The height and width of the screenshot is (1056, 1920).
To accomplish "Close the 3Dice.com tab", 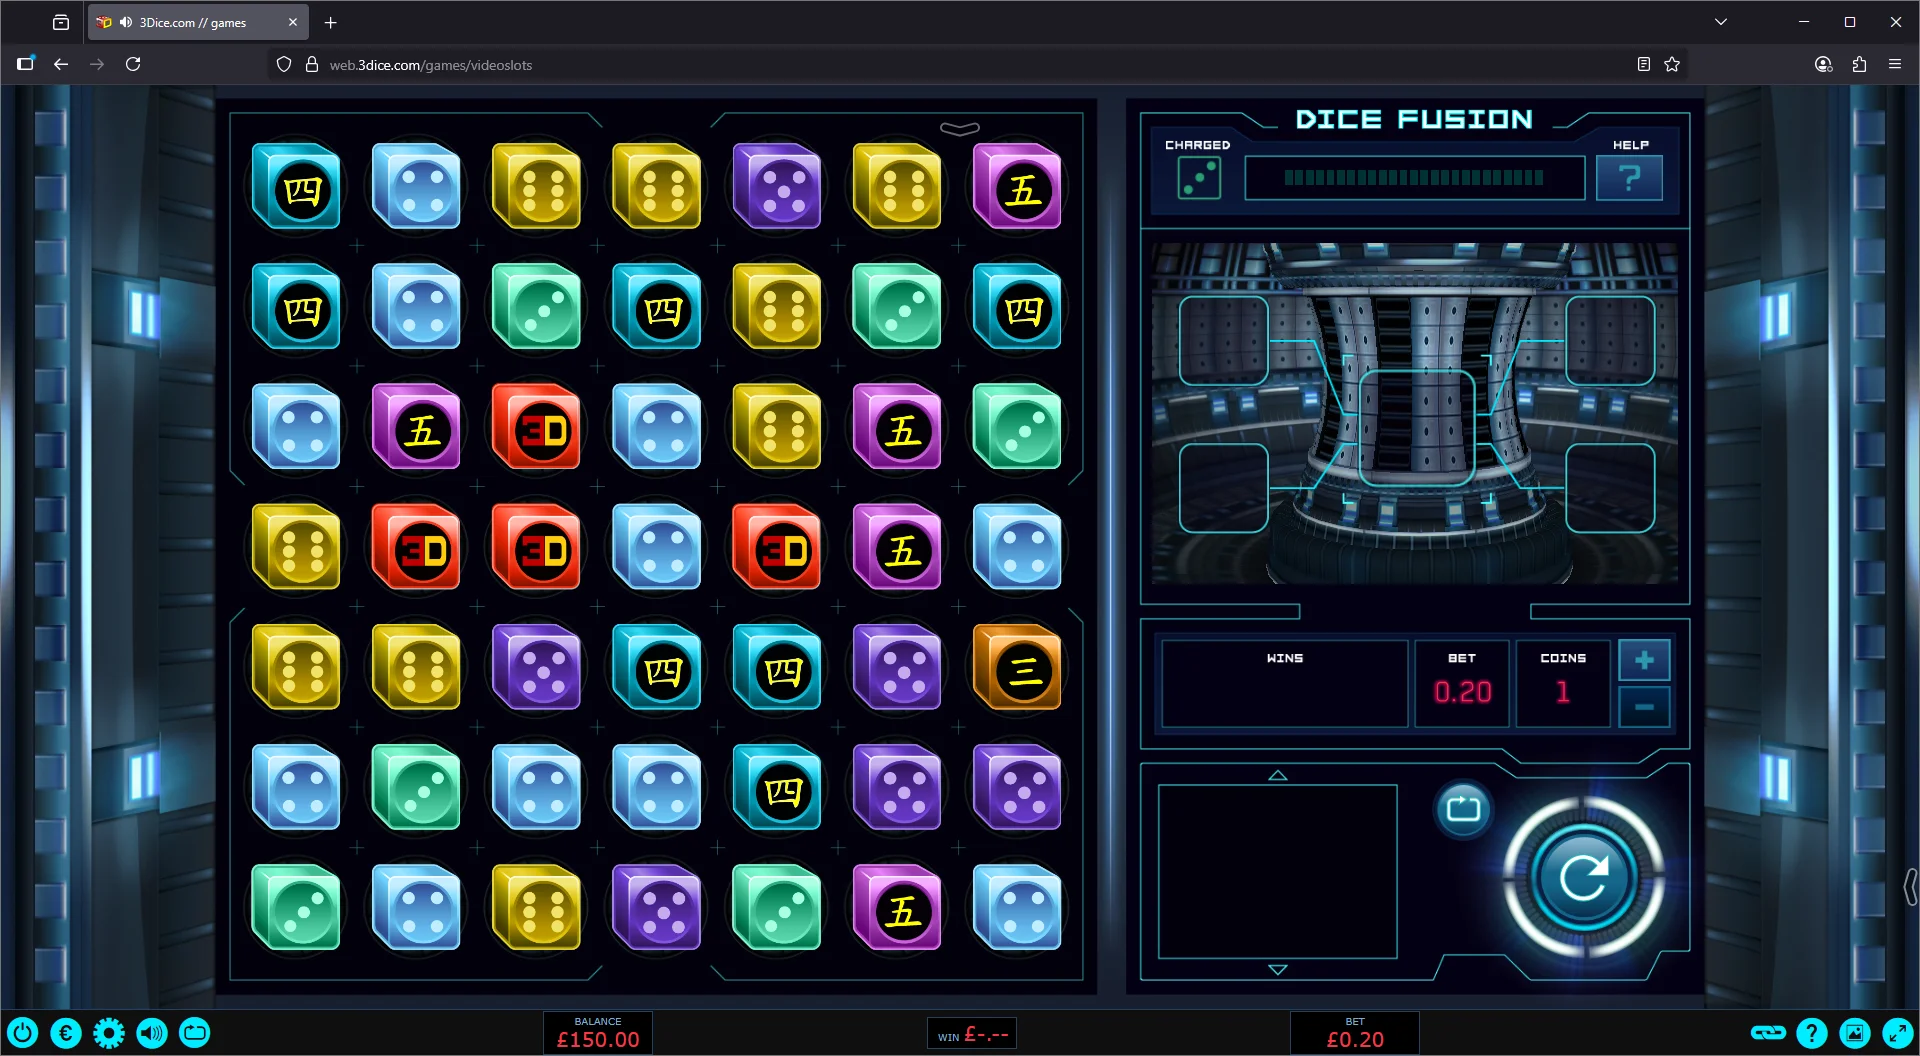I will (x=293, y=22).
